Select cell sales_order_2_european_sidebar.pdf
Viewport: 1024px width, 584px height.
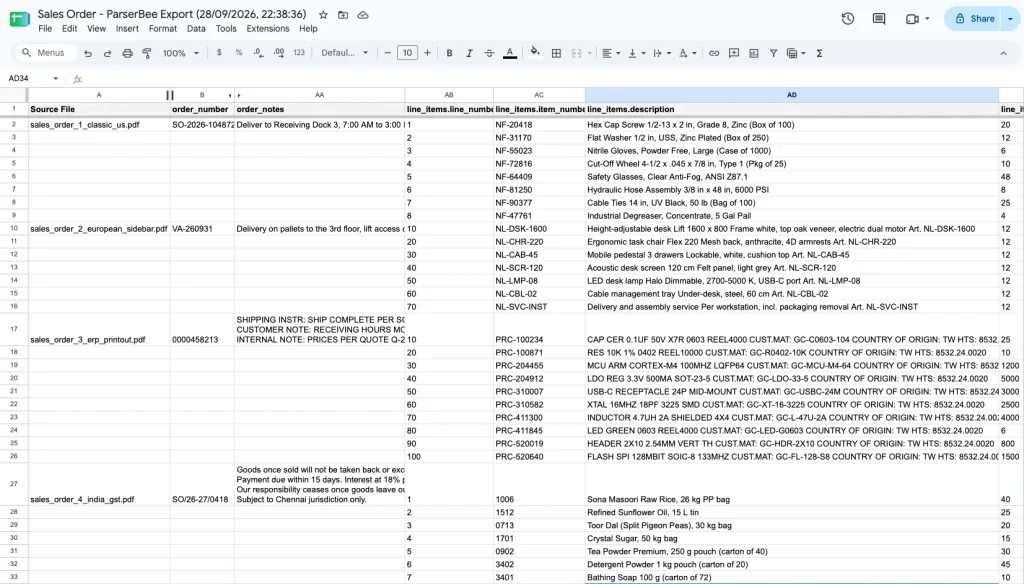click(99, 229)
